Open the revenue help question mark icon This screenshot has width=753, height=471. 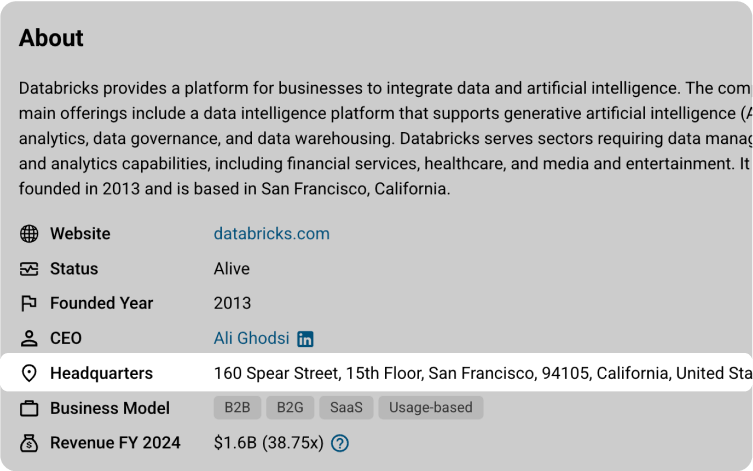click(x=340, y=443)
